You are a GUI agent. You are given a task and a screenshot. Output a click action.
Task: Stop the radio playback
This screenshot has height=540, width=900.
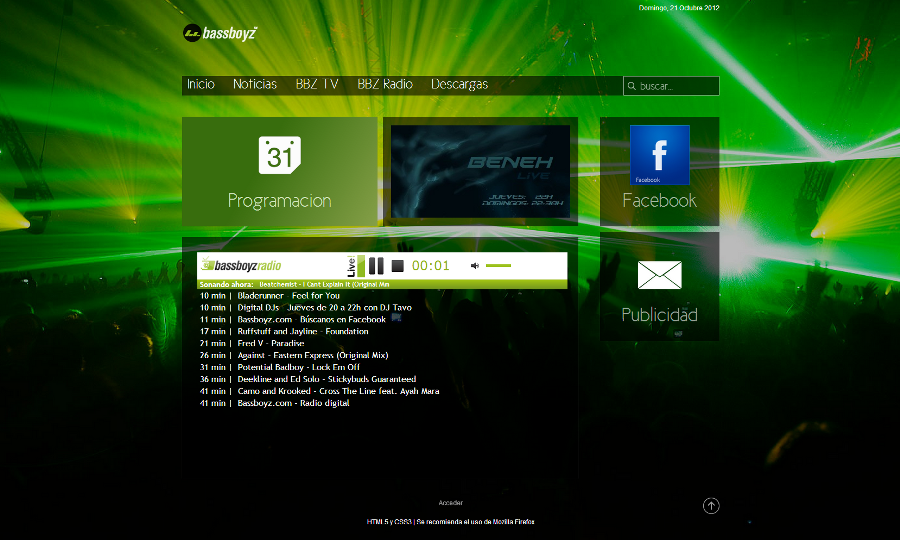[x=397, y=266]
